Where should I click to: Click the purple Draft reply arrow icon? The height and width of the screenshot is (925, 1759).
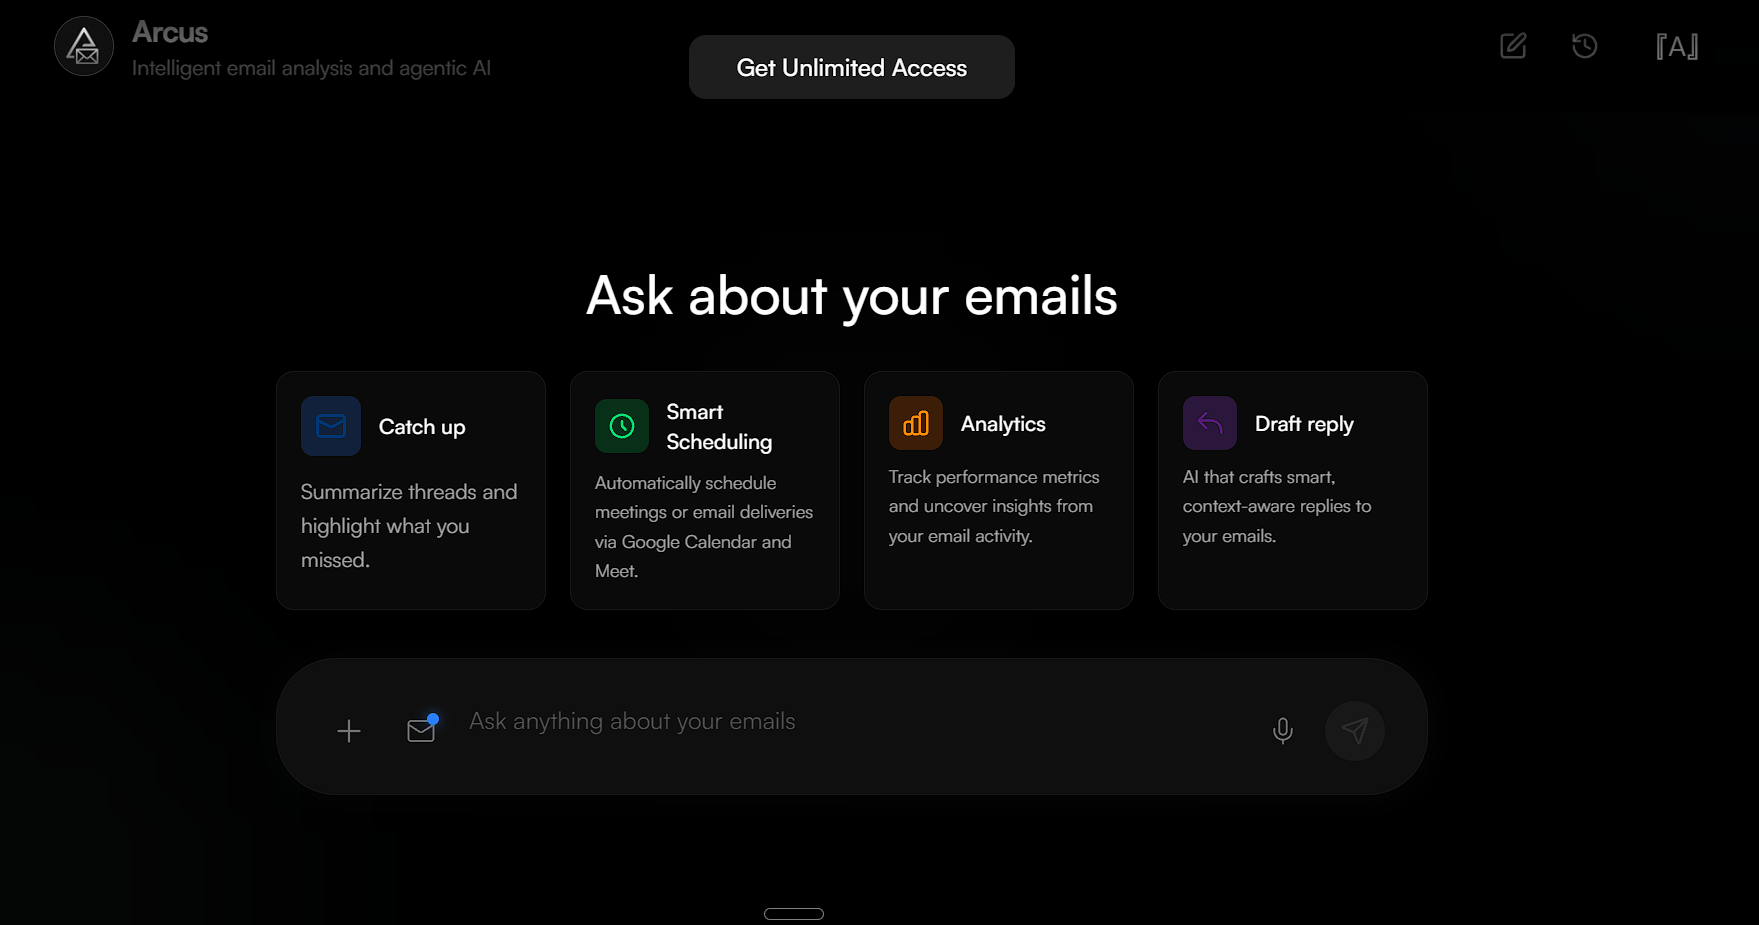[1209, 423]
